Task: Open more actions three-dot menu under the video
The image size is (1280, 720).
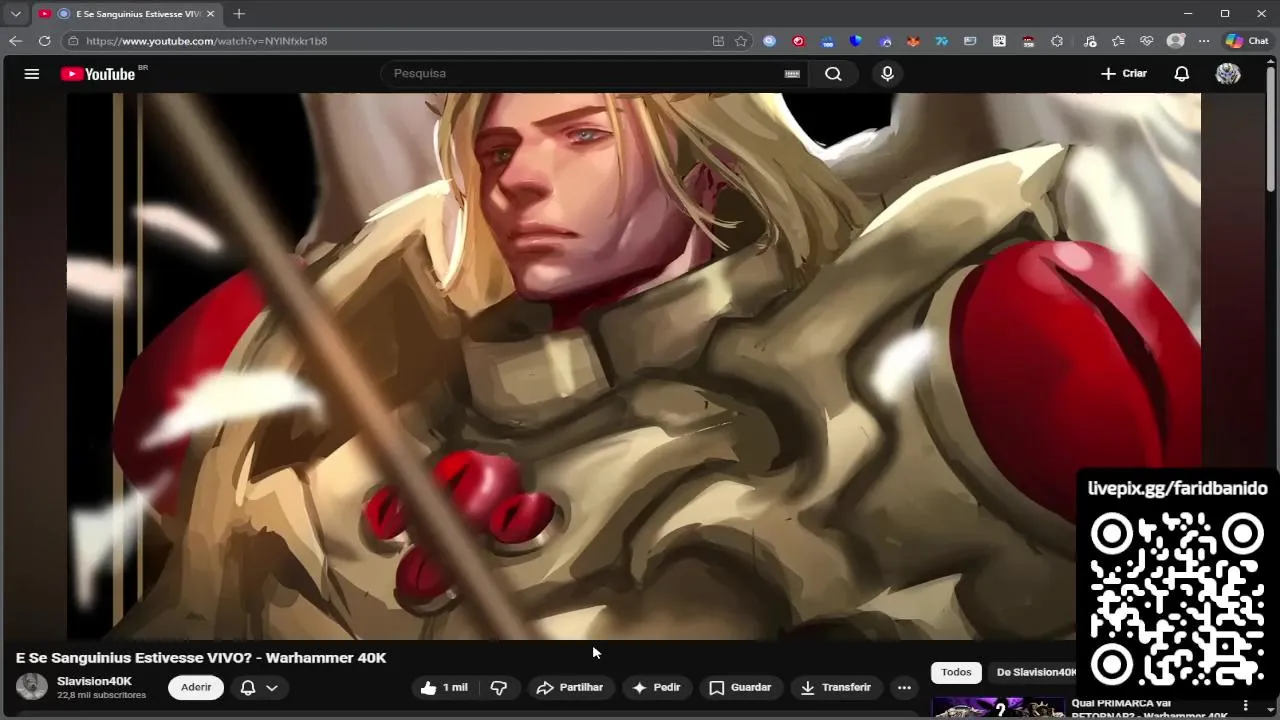Action: (904, 688)
